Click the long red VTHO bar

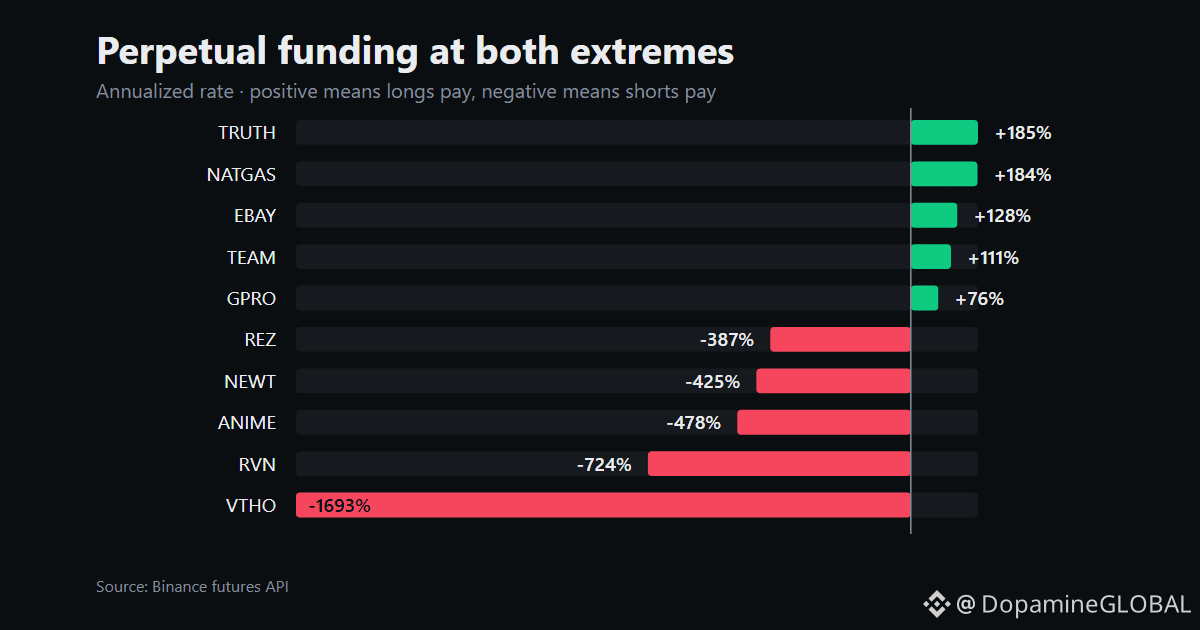pos(603,505)
